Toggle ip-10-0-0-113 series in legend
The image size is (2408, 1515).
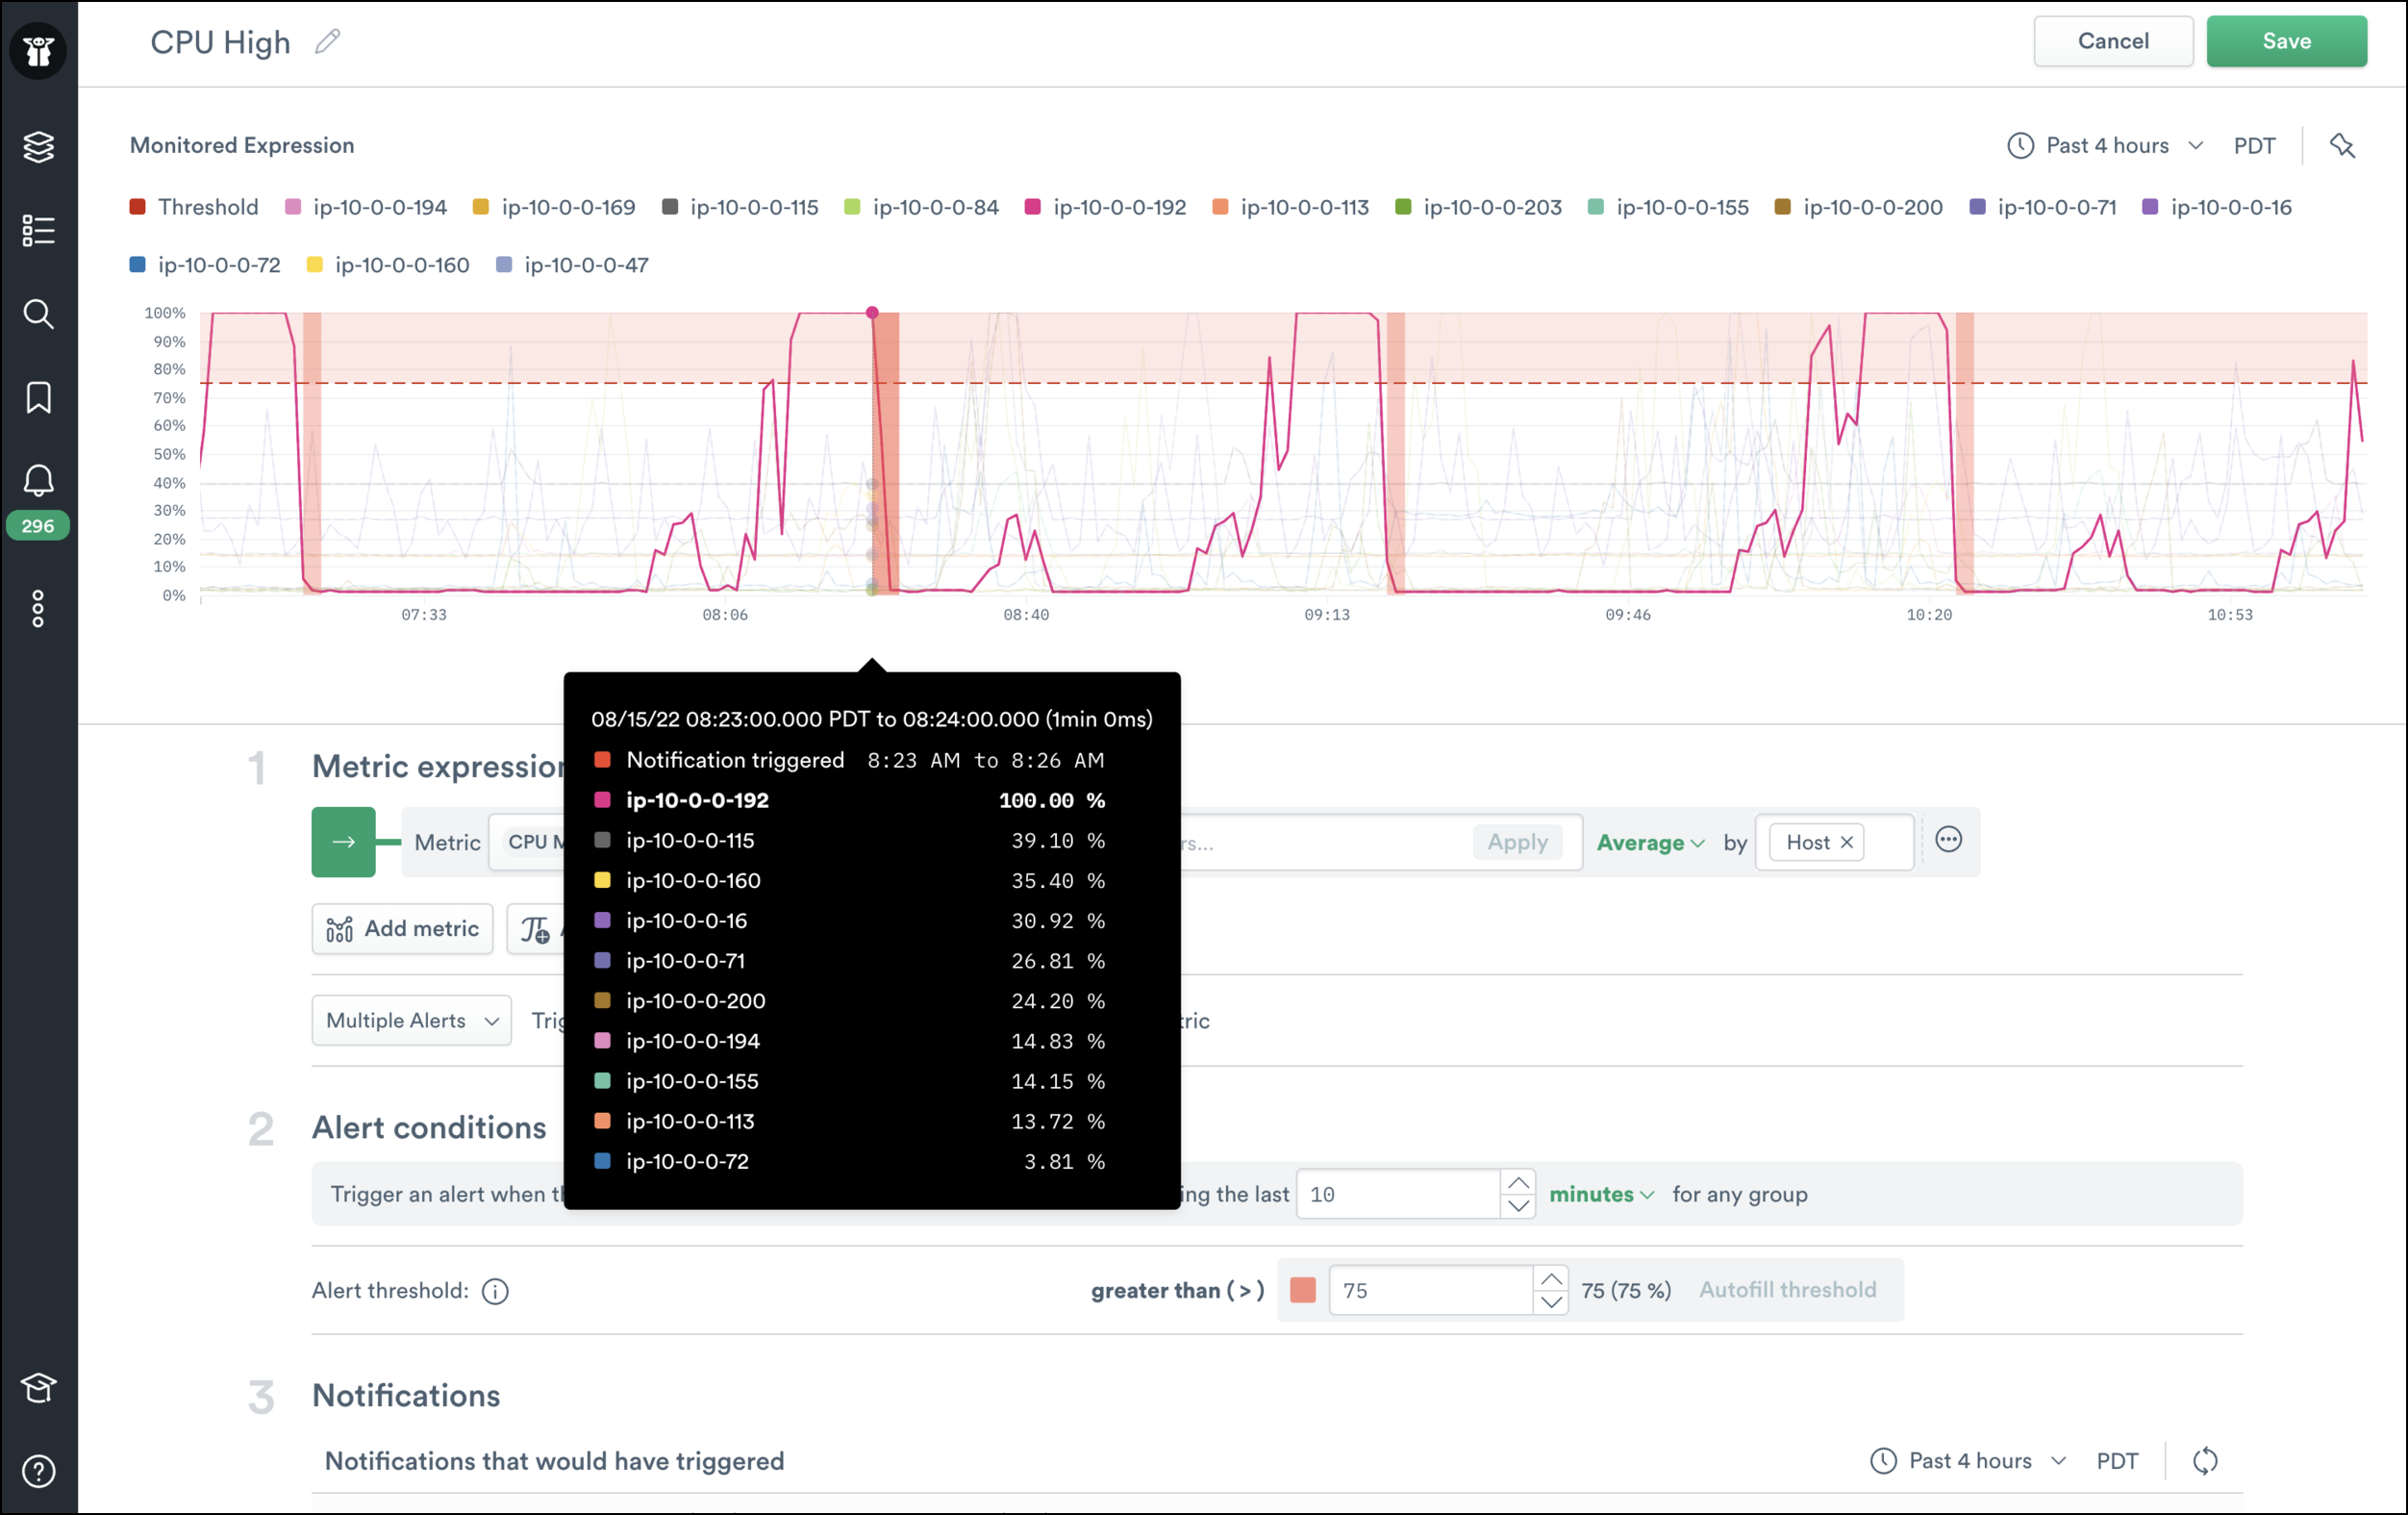coord(1291,207)
